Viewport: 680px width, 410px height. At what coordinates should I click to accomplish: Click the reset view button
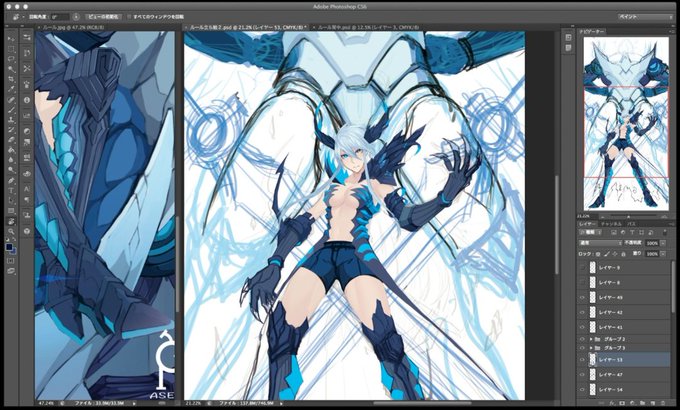pos(103,16)
